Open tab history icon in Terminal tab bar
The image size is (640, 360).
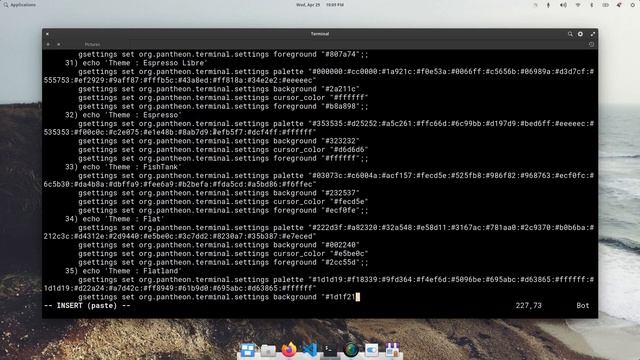(591, 44)
